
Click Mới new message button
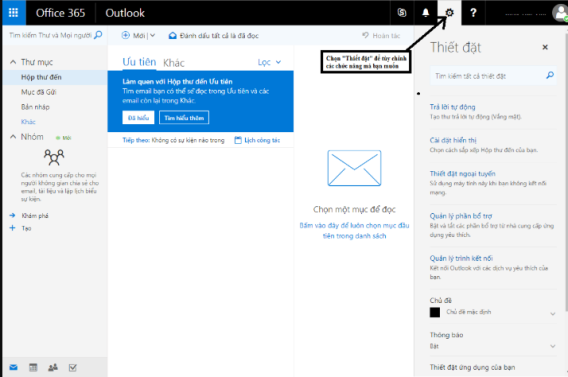139,35
